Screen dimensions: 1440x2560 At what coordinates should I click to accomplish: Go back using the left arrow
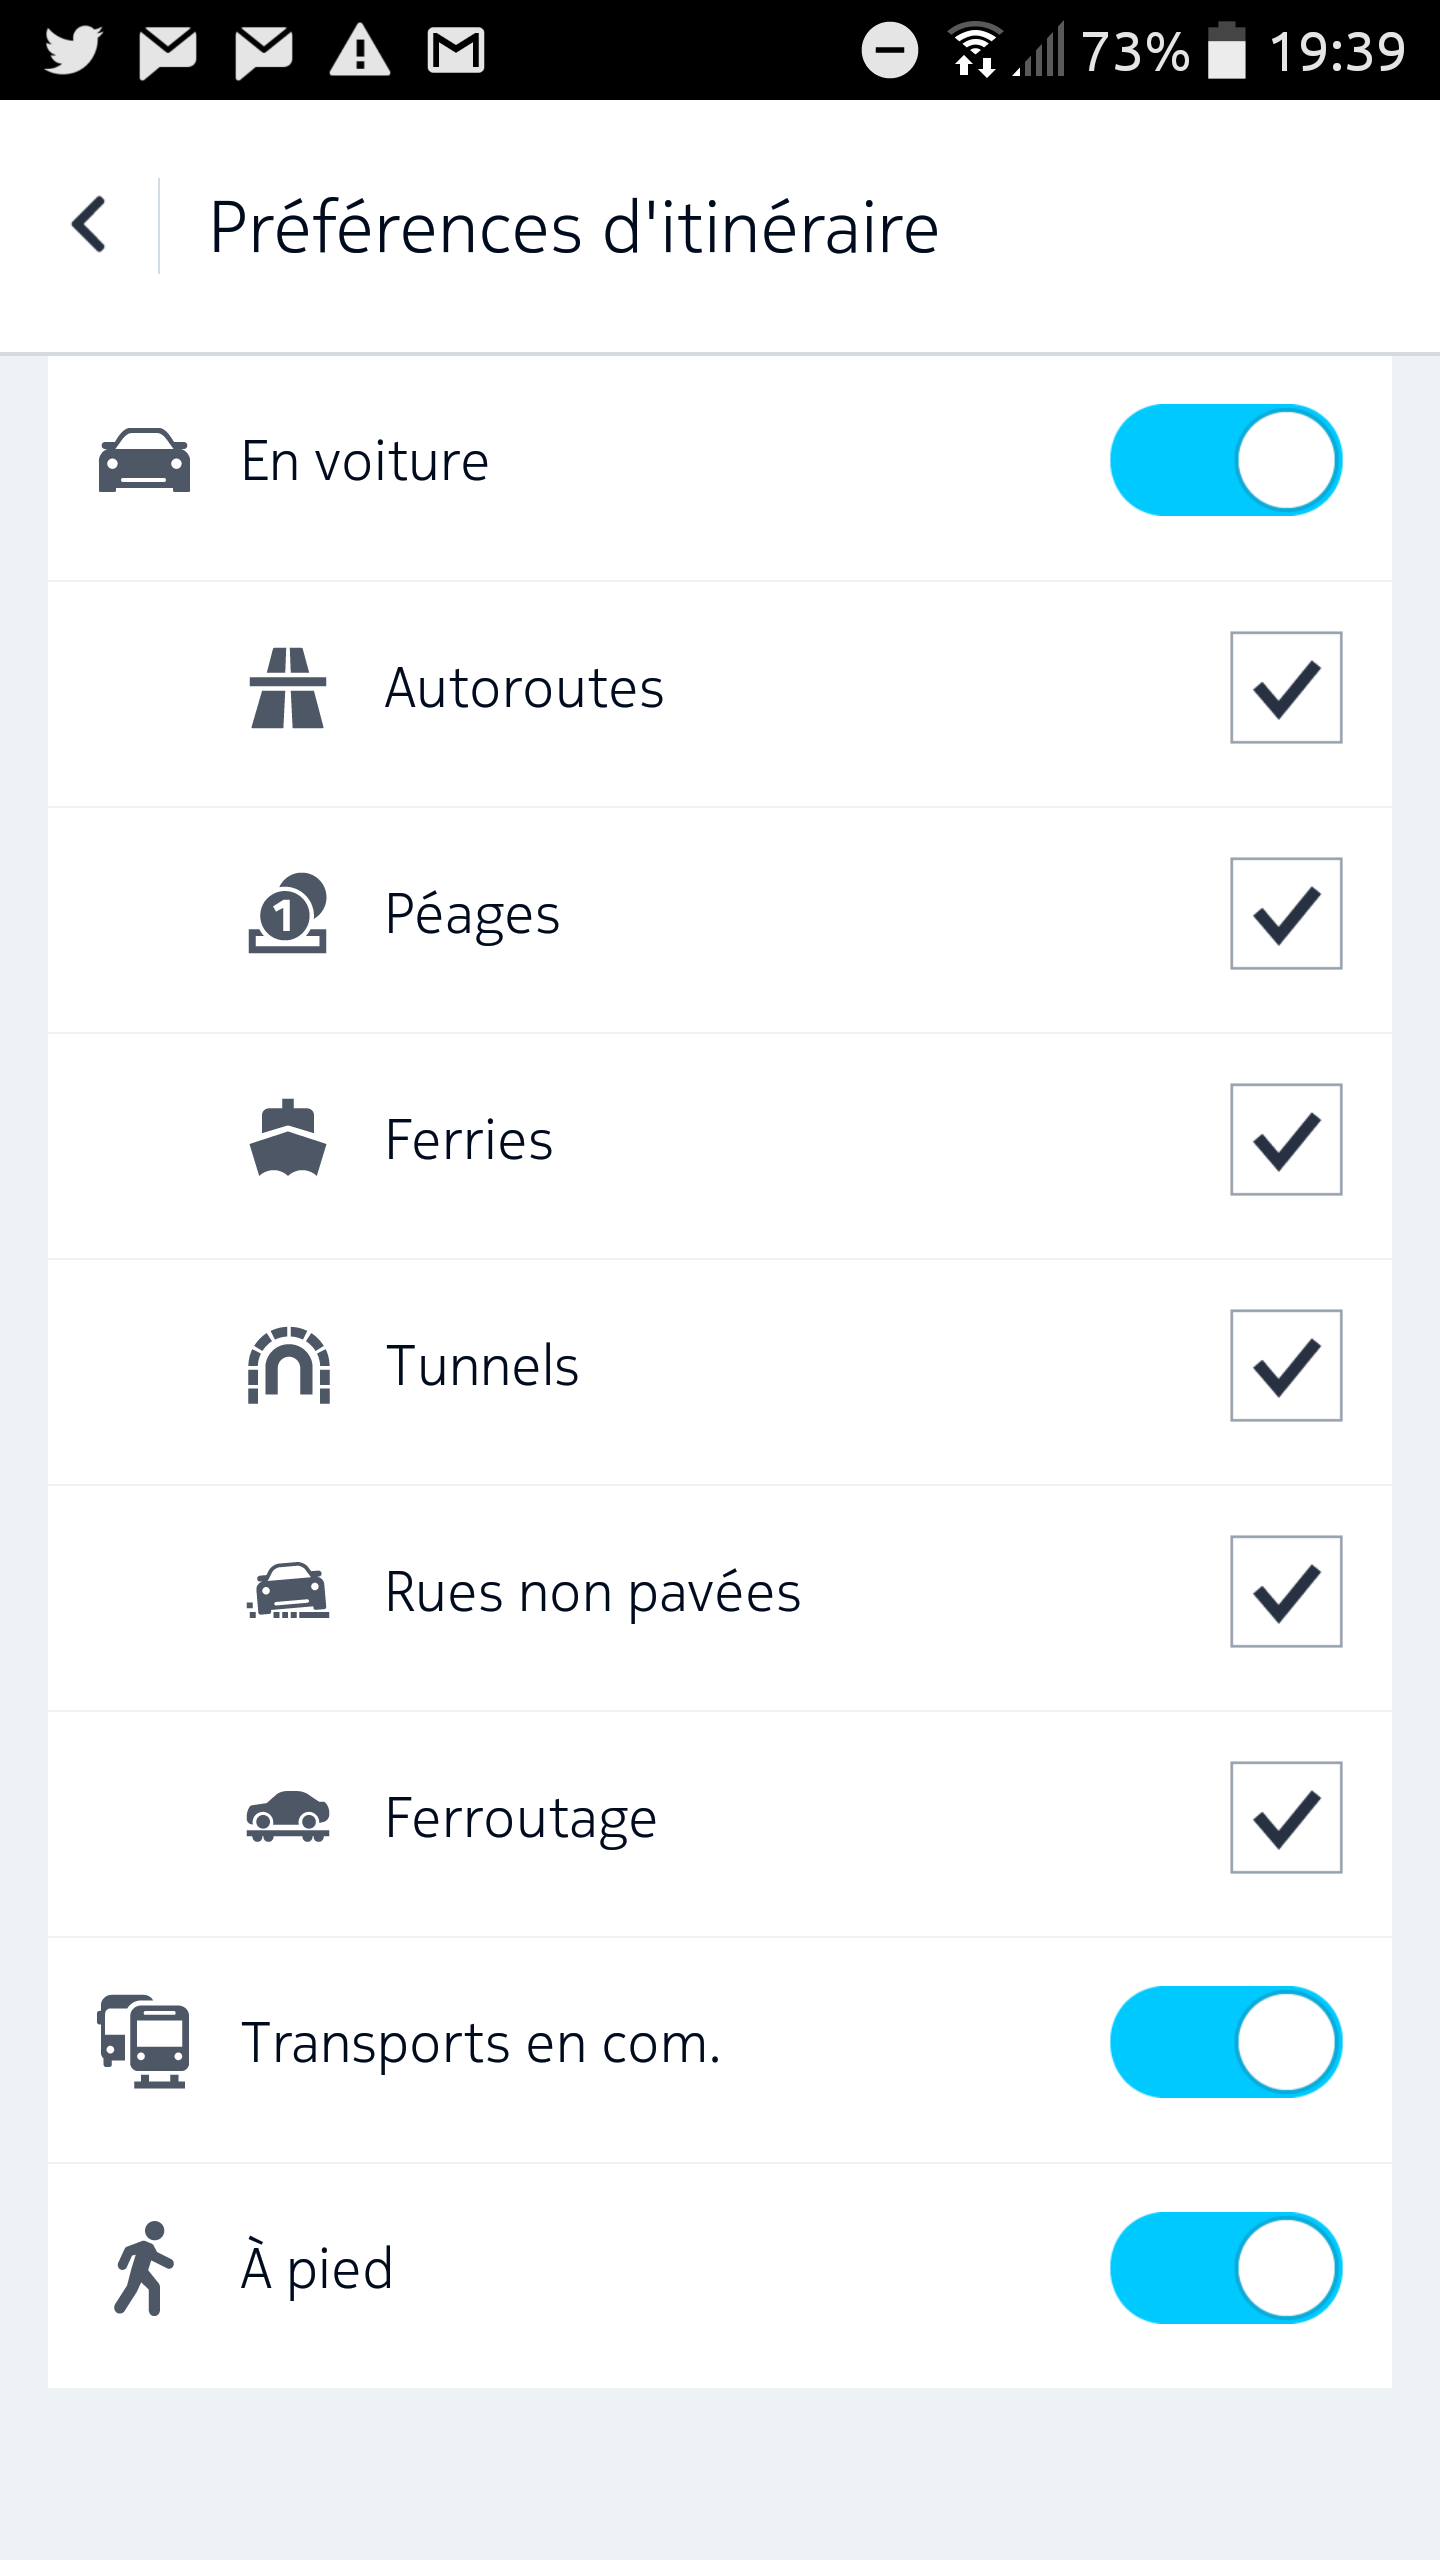point(89,225)
